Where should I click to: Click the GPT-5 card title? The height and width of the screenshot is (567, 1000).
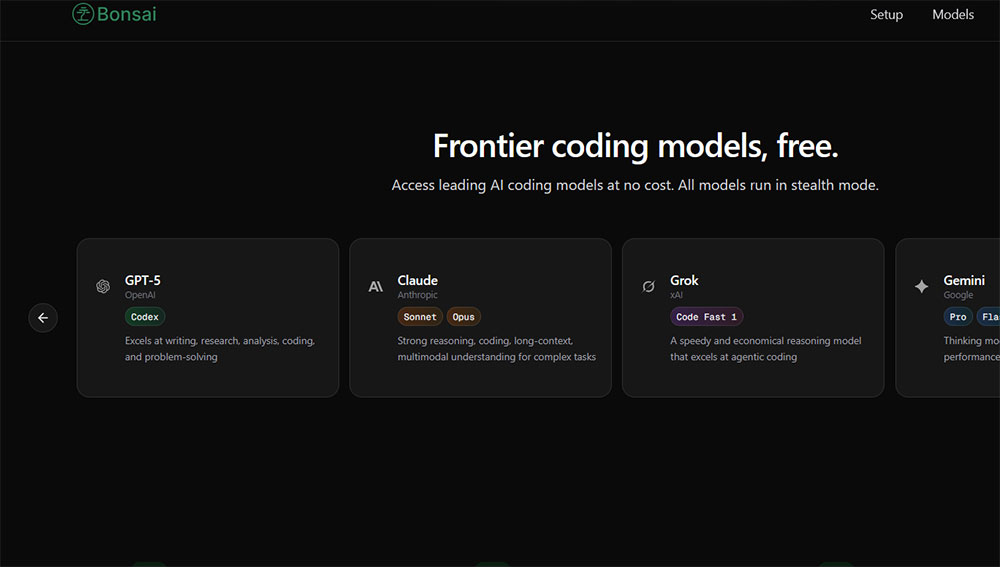143,281
